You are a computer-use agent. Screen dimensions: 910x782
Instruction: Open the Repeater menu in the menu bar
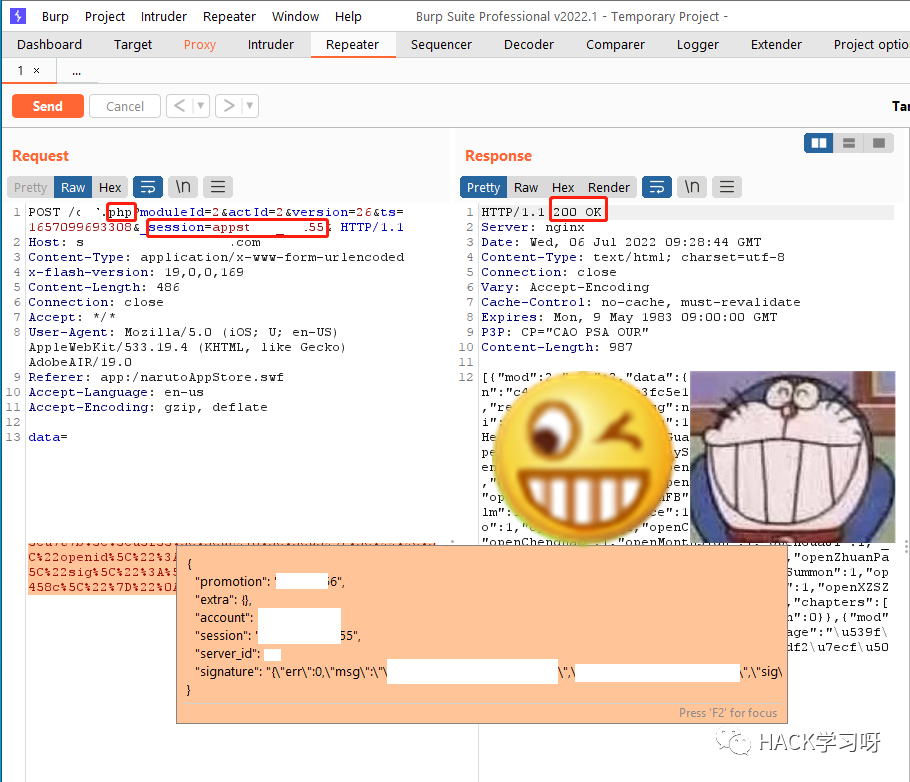click(229, 17)
